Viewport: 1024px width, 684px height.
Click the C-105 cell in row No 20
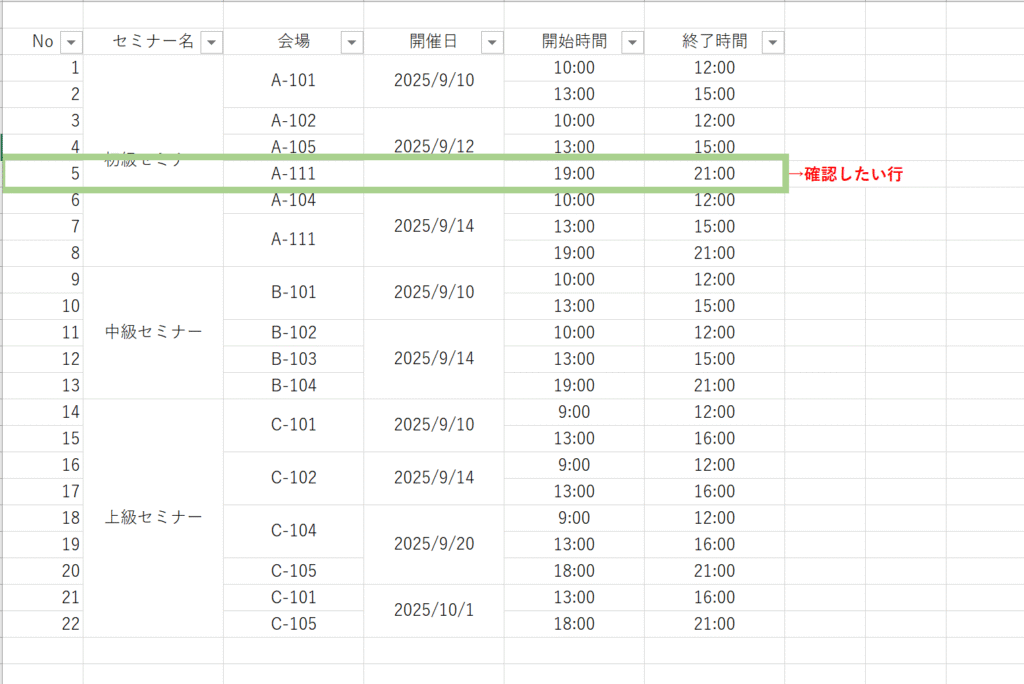click(x=293, y=571)
